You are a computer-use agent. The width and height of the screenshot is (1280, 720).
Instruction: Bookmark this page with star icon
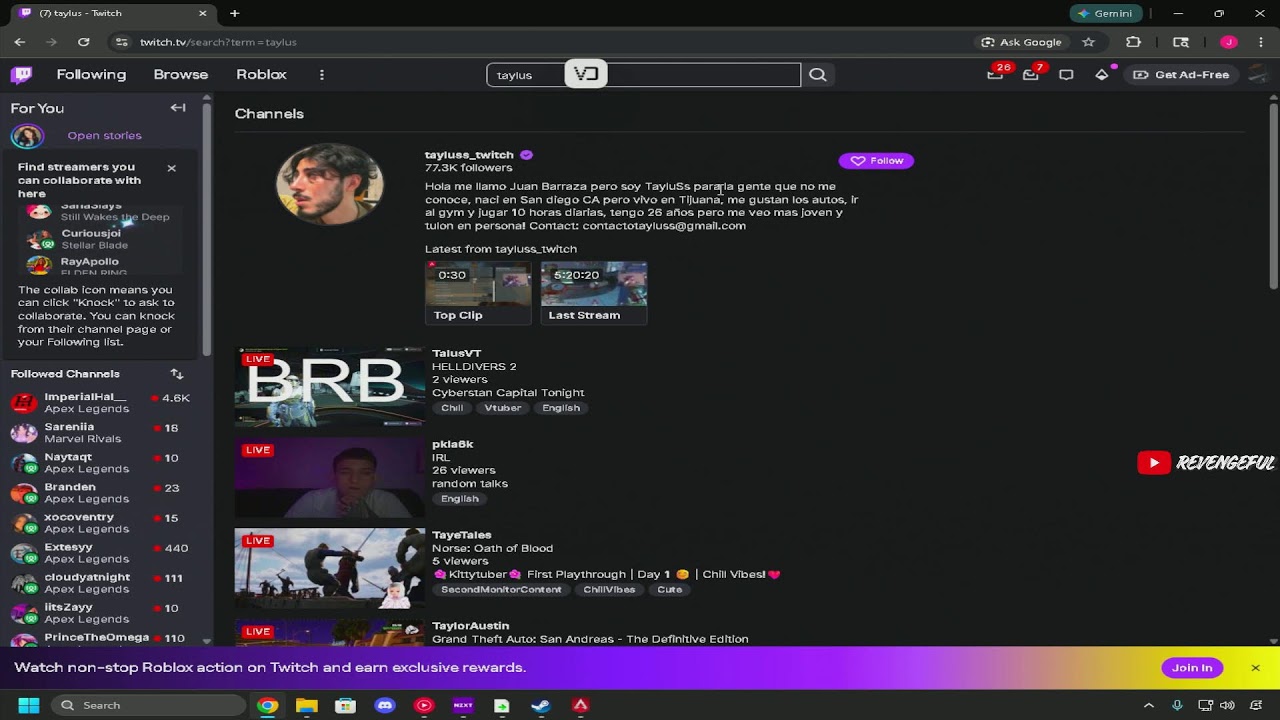(1089, 42)
